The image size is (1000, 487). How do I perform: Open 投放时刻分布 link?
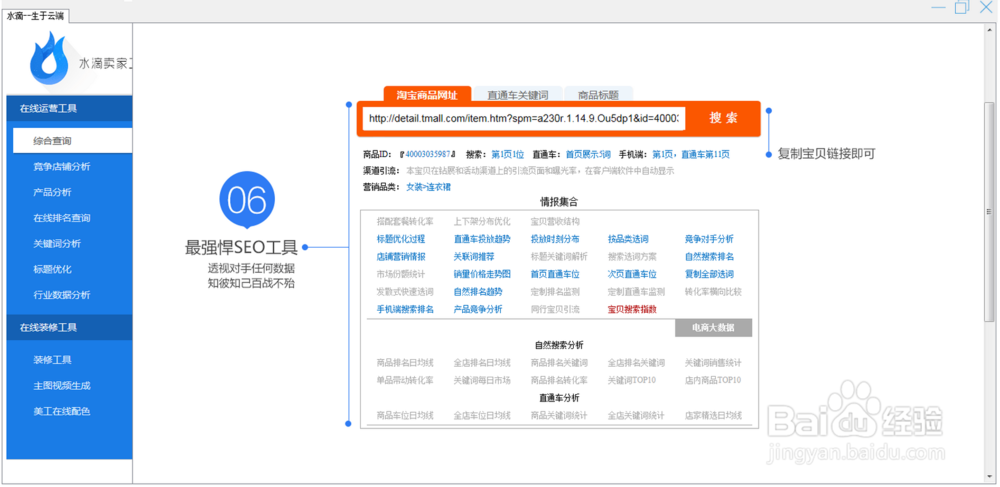pos(555,239)
